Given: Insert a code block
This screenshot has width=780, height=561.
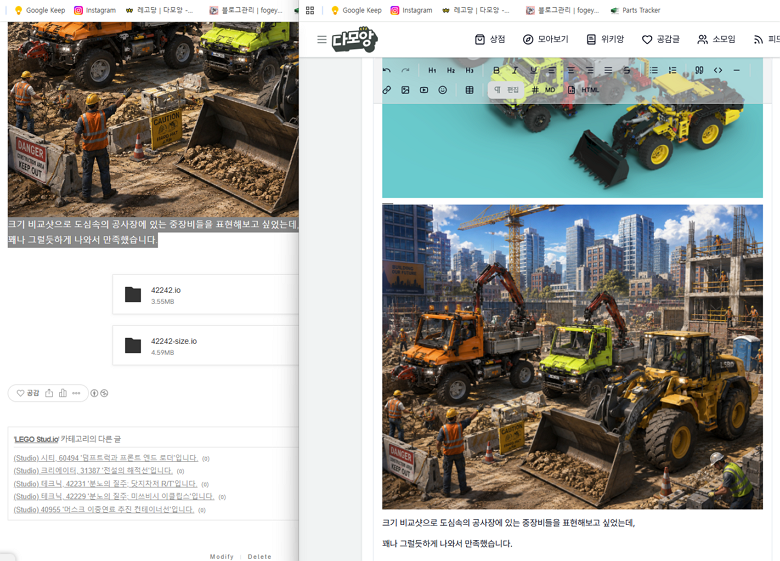Looking at the screenshot, I should pyautogui.click(x=718, y=70).
